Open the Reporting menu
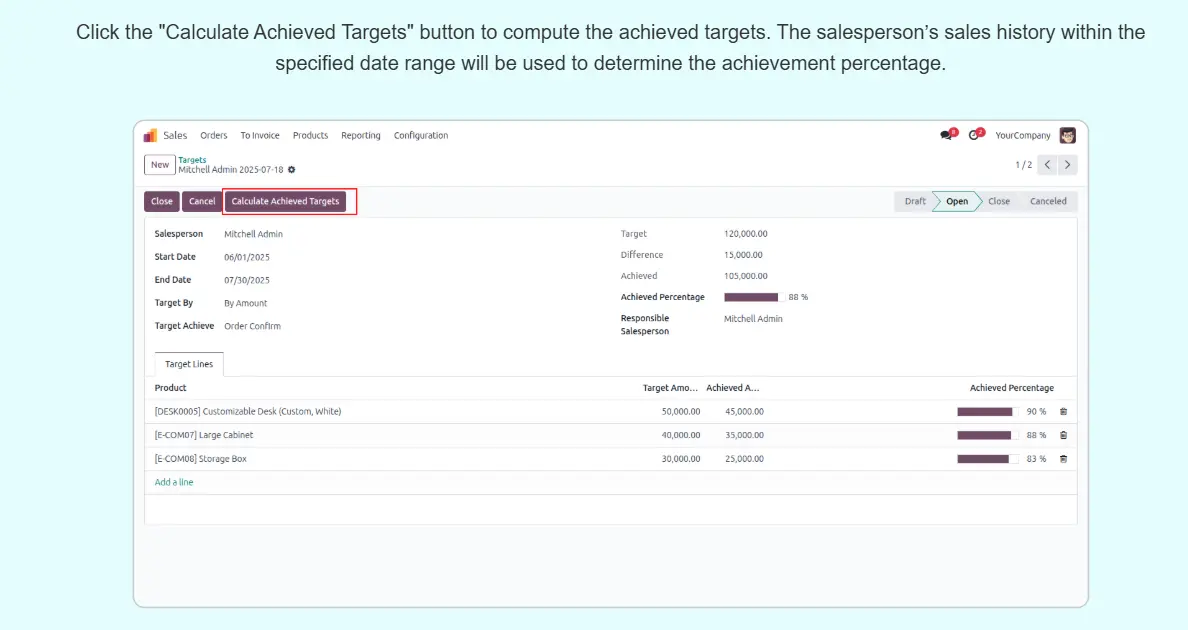1188x630 pixels. 360,136
